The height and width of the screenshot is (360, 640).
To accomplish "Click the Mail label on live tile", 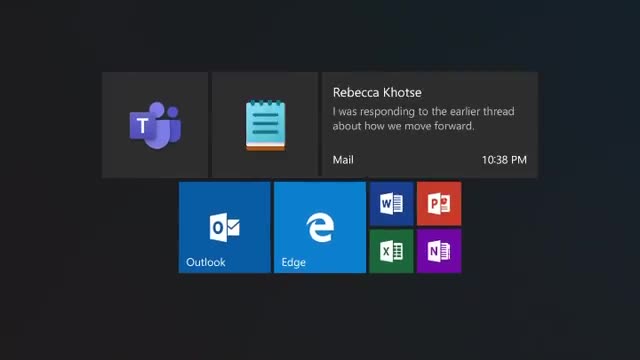I will [x=343, y=160].
